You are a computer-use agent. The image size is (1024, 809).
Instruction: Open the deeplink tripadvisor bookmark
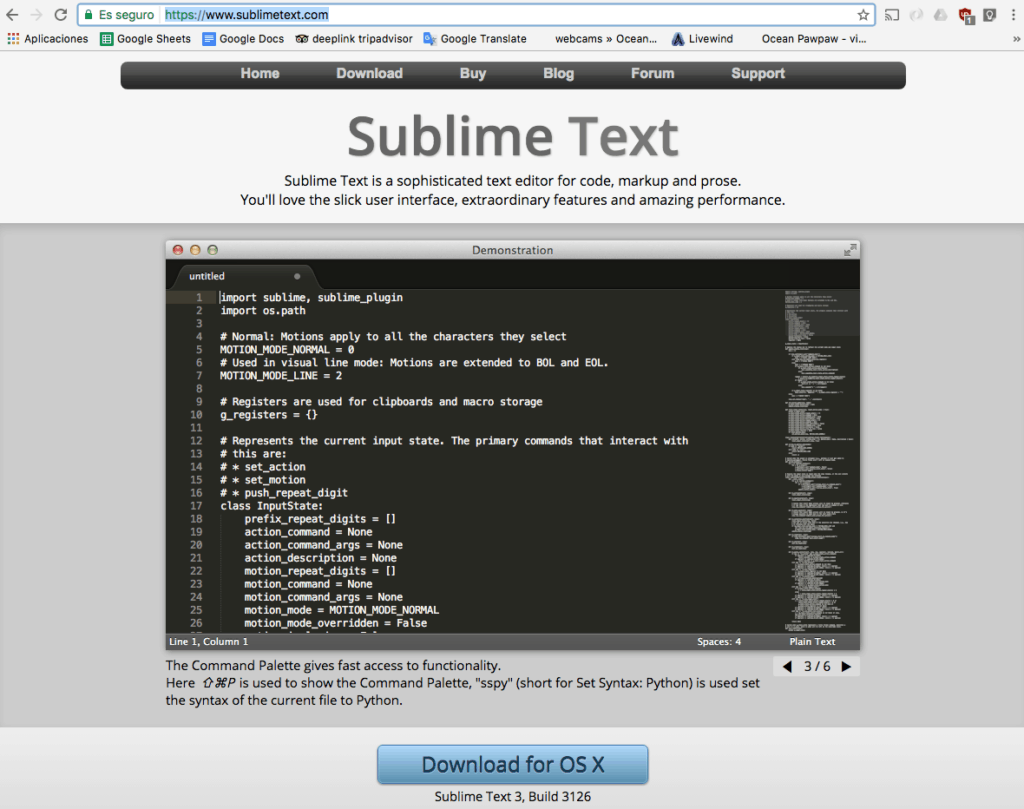click(353, 39)
